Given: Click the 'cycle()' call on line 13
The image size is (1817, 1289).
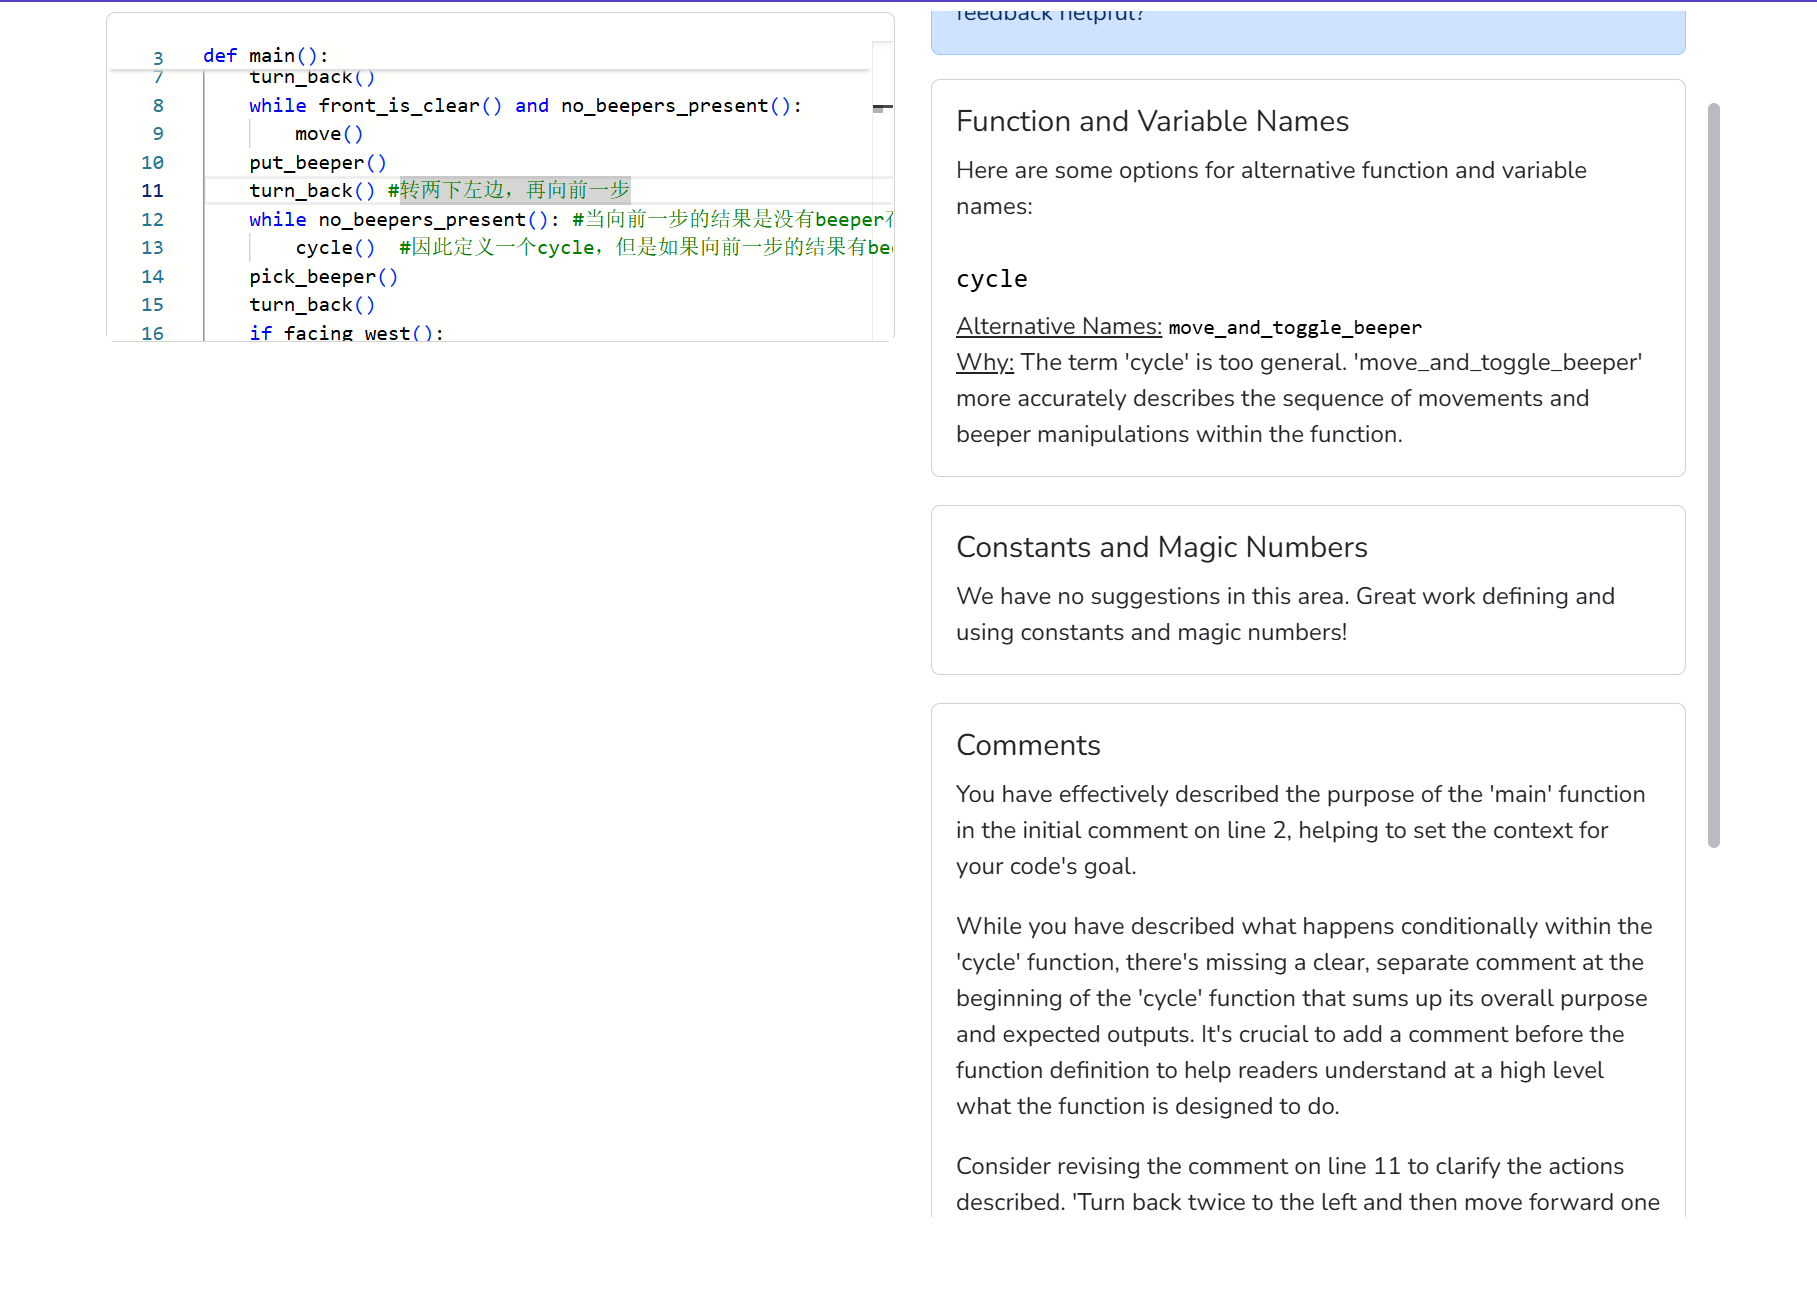Looking at the screenshot, I should pos(335,248).
